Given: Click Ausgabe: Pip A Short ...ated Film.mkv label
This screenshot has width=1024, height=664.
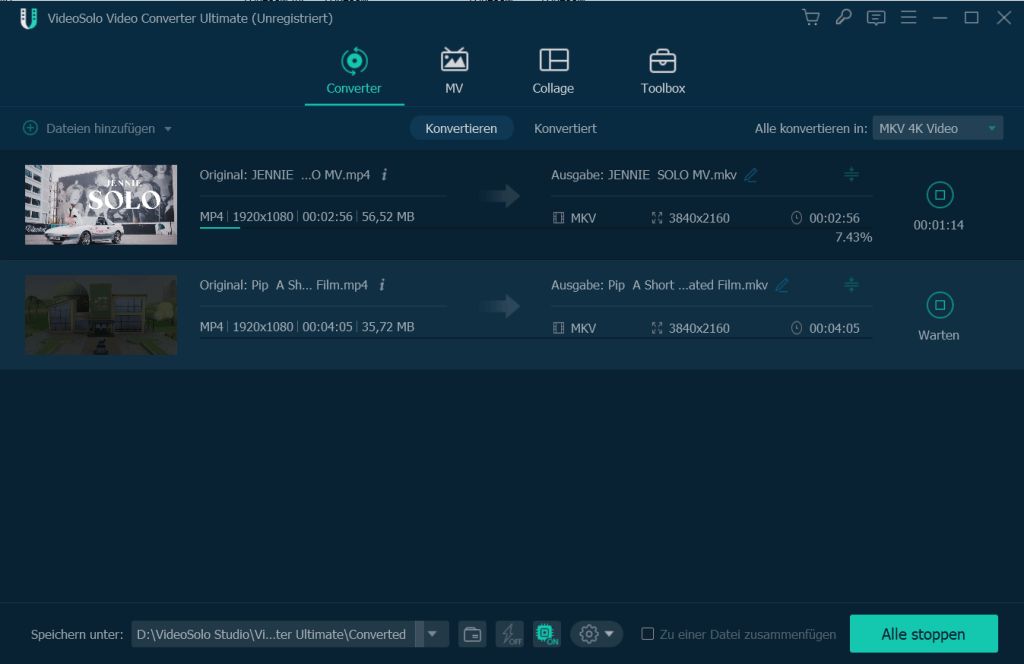Looking at the screenshot, I should pyautogui.click(x=660, y=285).
